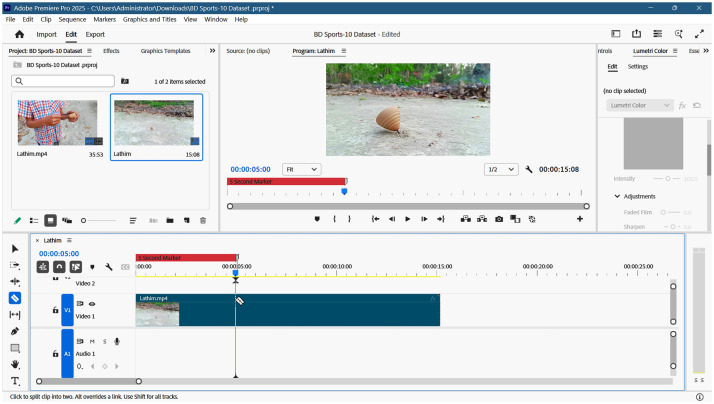Select the Type tool

point(15,381)
